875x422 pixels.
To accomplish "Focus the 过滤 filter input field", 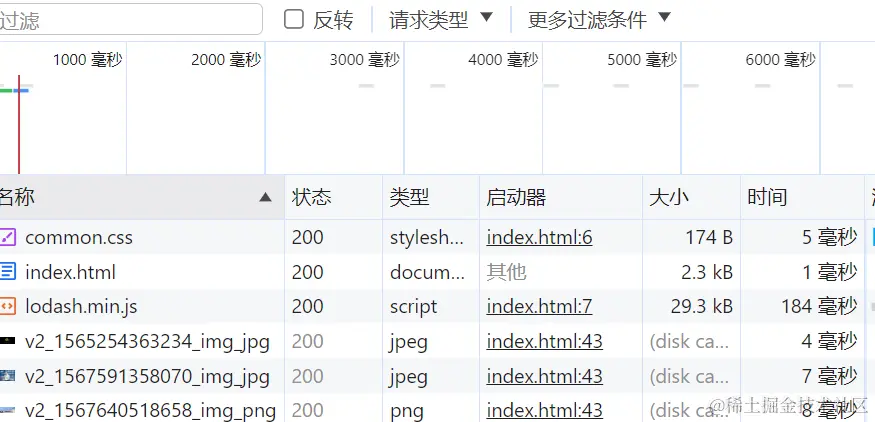I will (x=129, y=20).
